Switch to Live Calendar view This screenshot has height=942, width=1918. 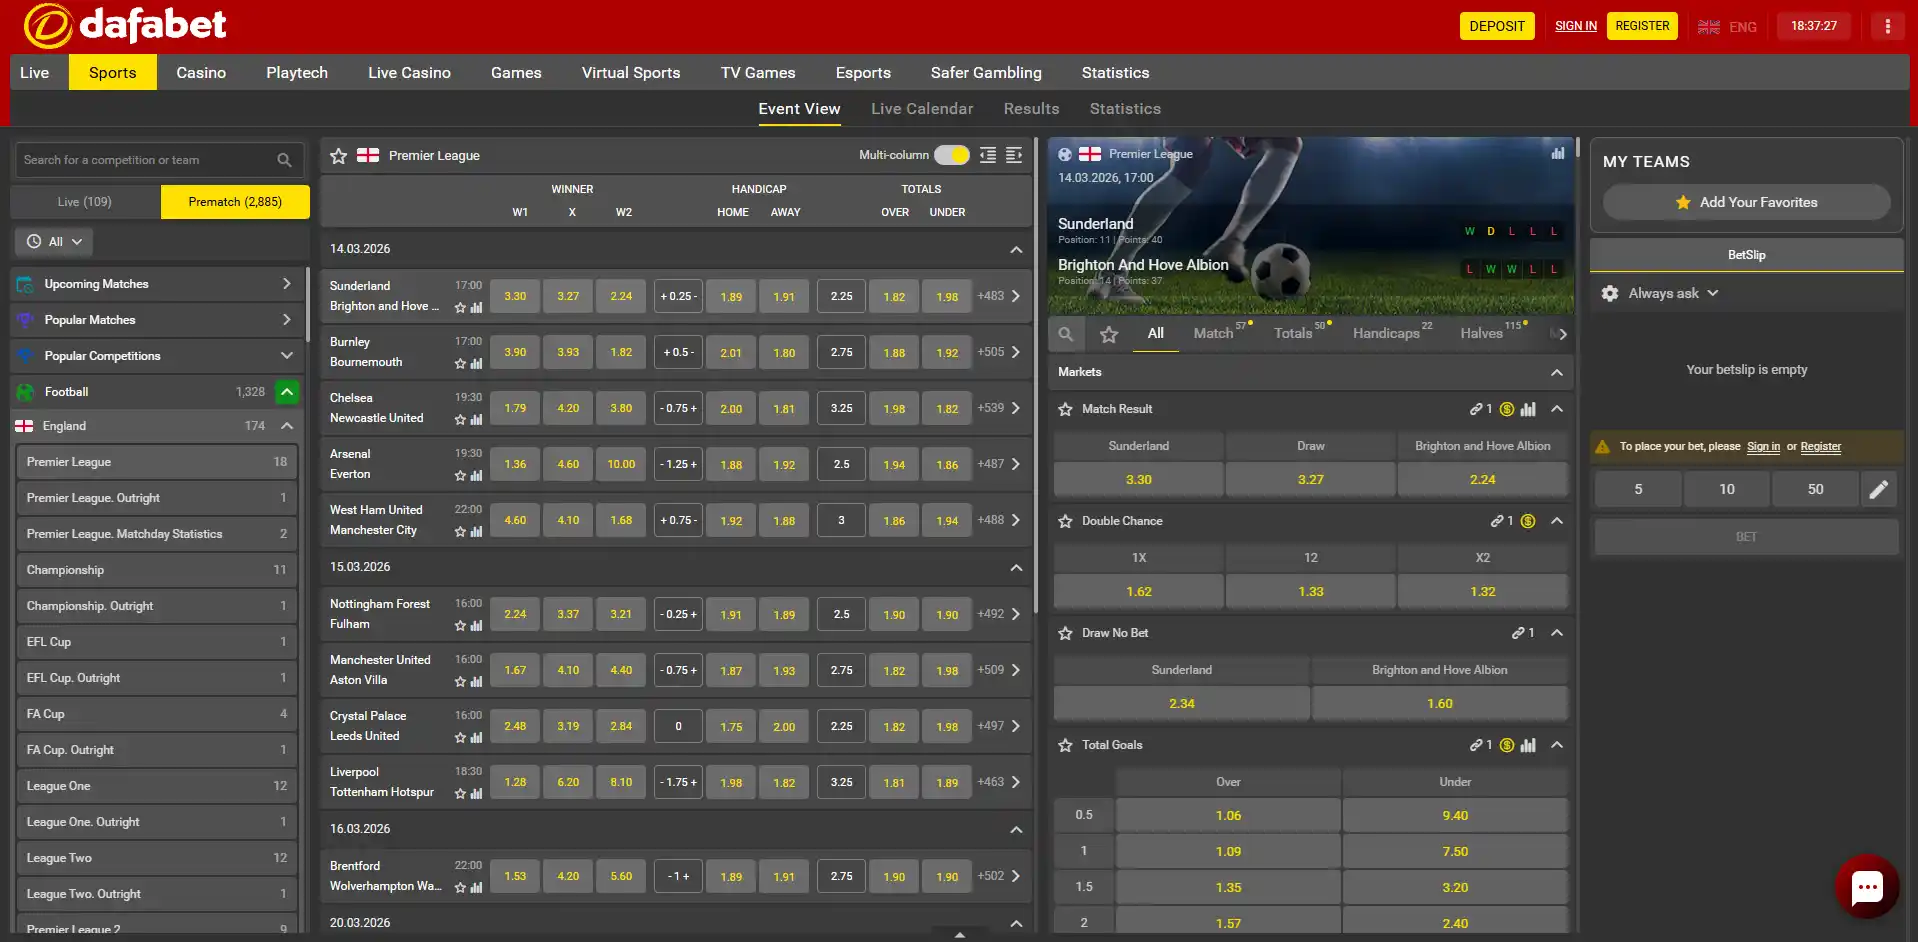(x=921, y=109)
